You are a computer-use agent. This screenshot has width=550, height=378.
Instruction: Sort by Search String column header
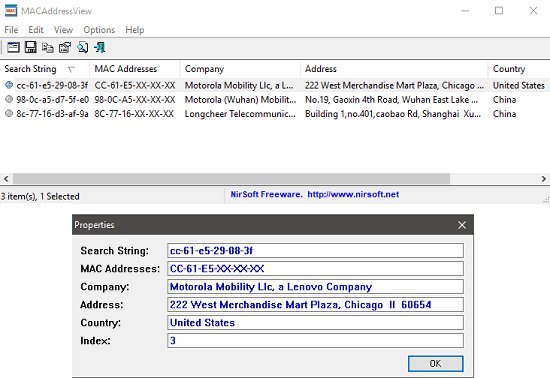45,69
